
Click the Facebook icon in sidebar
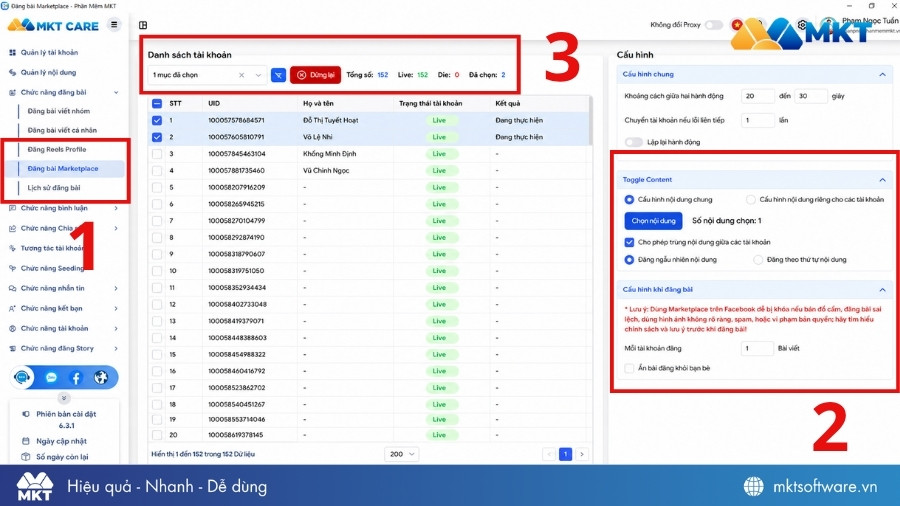(x=76, y=377)
